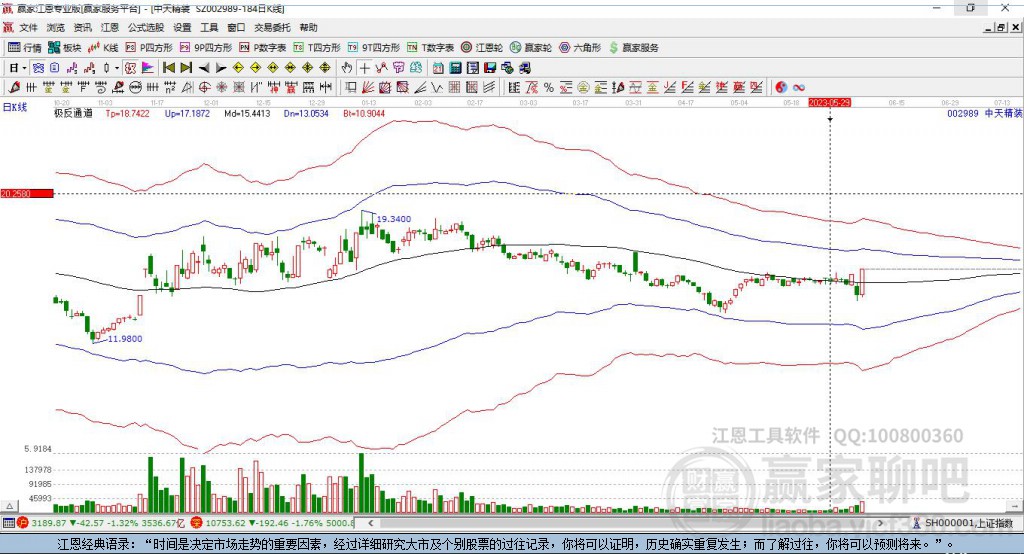Step chart left with black left arrow
The height and width of the screenshot is (554, 1024).
click(204, 68)
